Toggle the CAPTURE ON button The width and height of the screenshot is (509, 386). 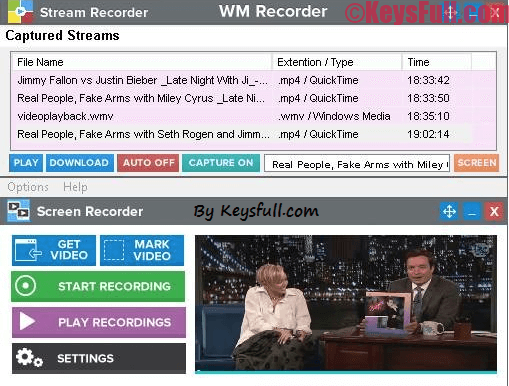(x=221, y=163)
